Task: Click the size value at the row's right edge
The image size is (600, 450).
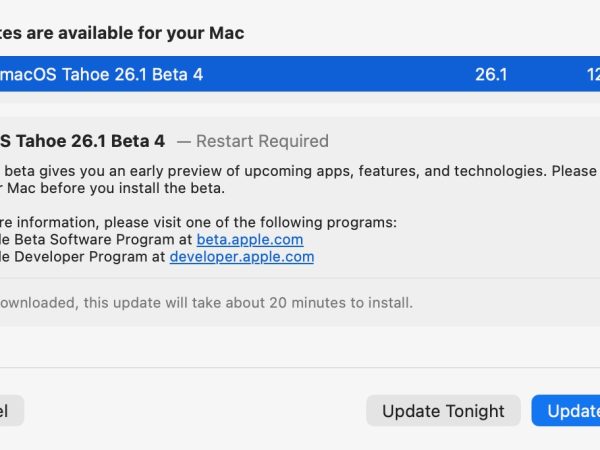Action: [x=592, y=75]
